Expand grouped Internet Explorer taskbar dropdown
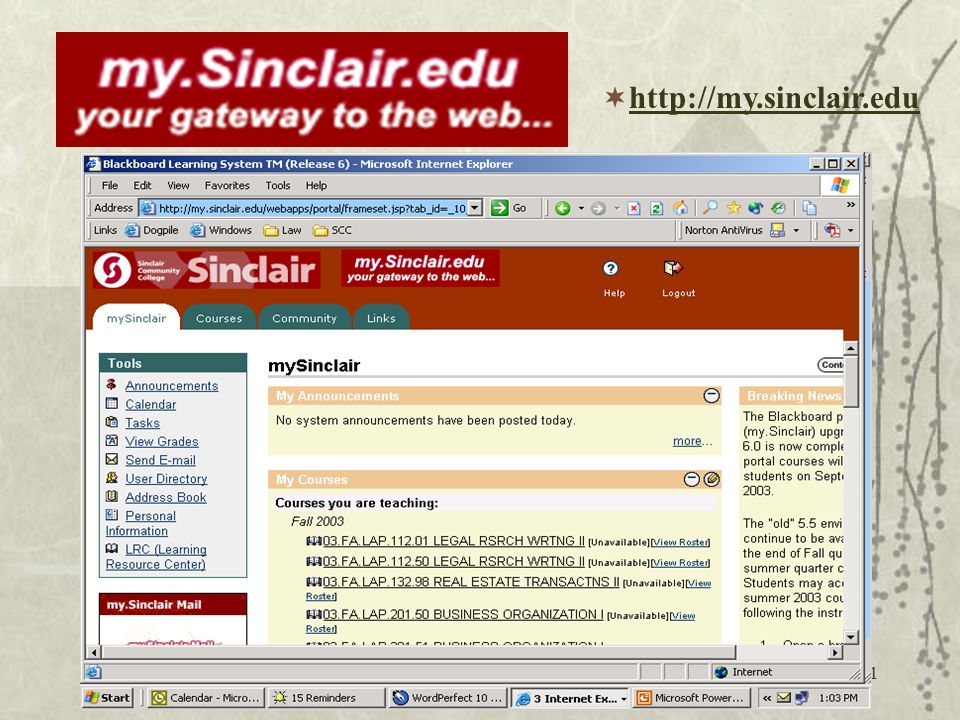Viewport: 960px width, 720px height. click(624, 699)
